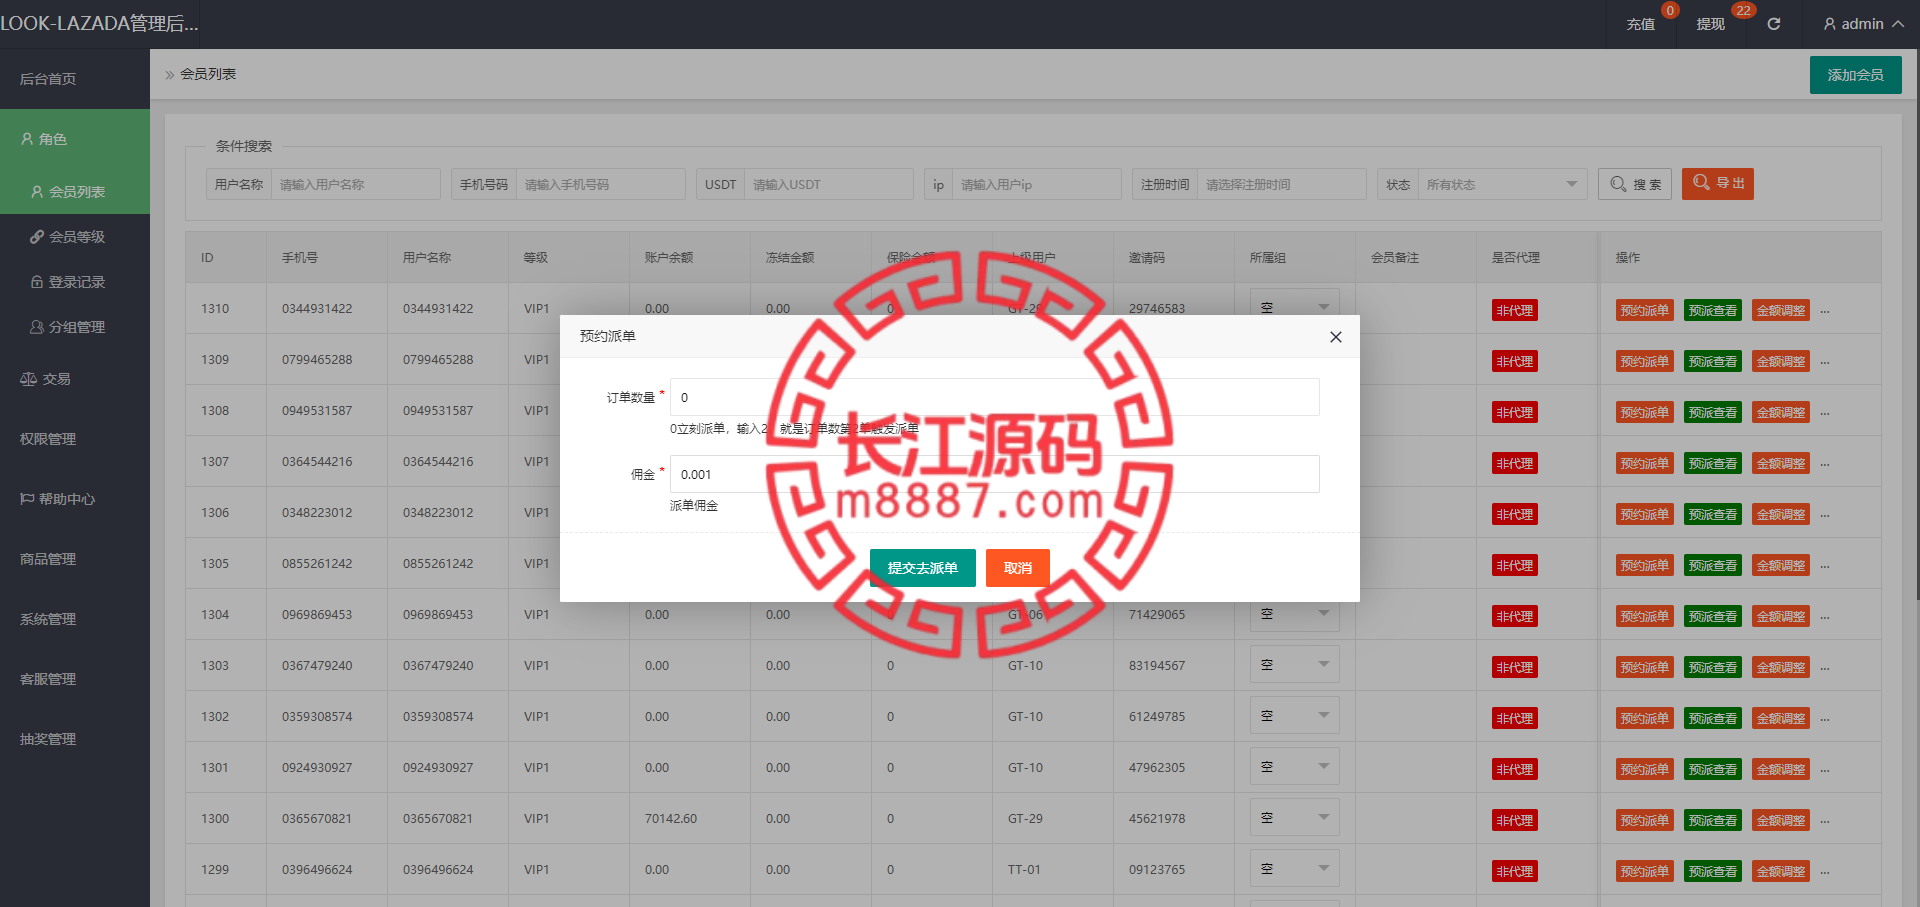Toggle 非代理 agent status for row 1310
This screenshot has height=907, width=1920.
pyautogui.click(x=1514, y=311)
